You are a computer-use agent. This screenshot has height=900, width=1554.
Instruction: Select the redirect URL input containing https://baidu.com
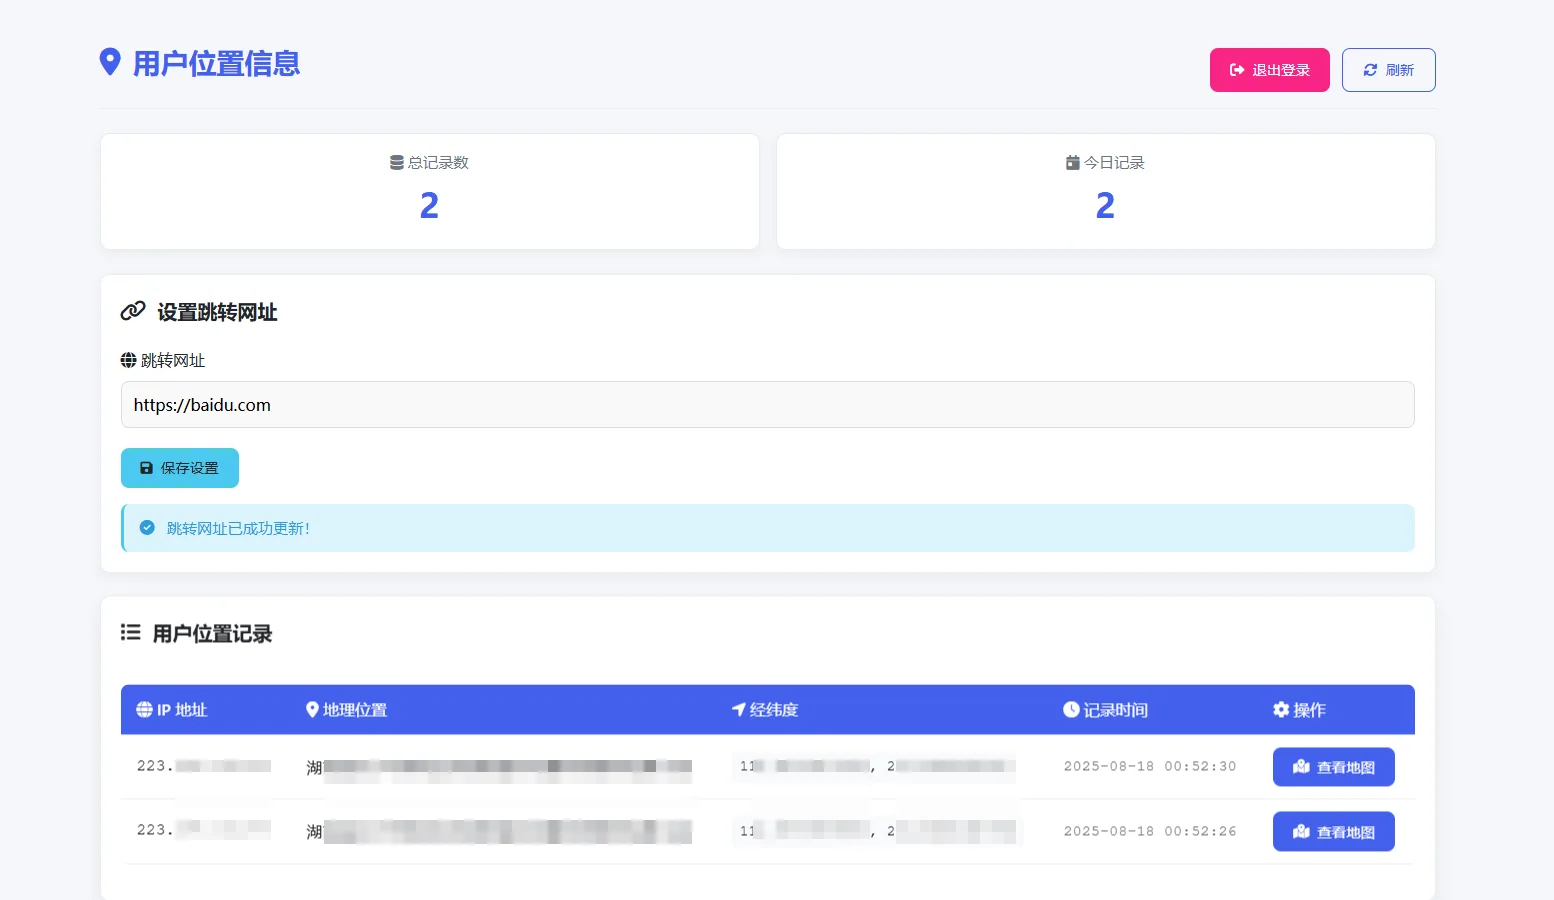coord(767,404)
